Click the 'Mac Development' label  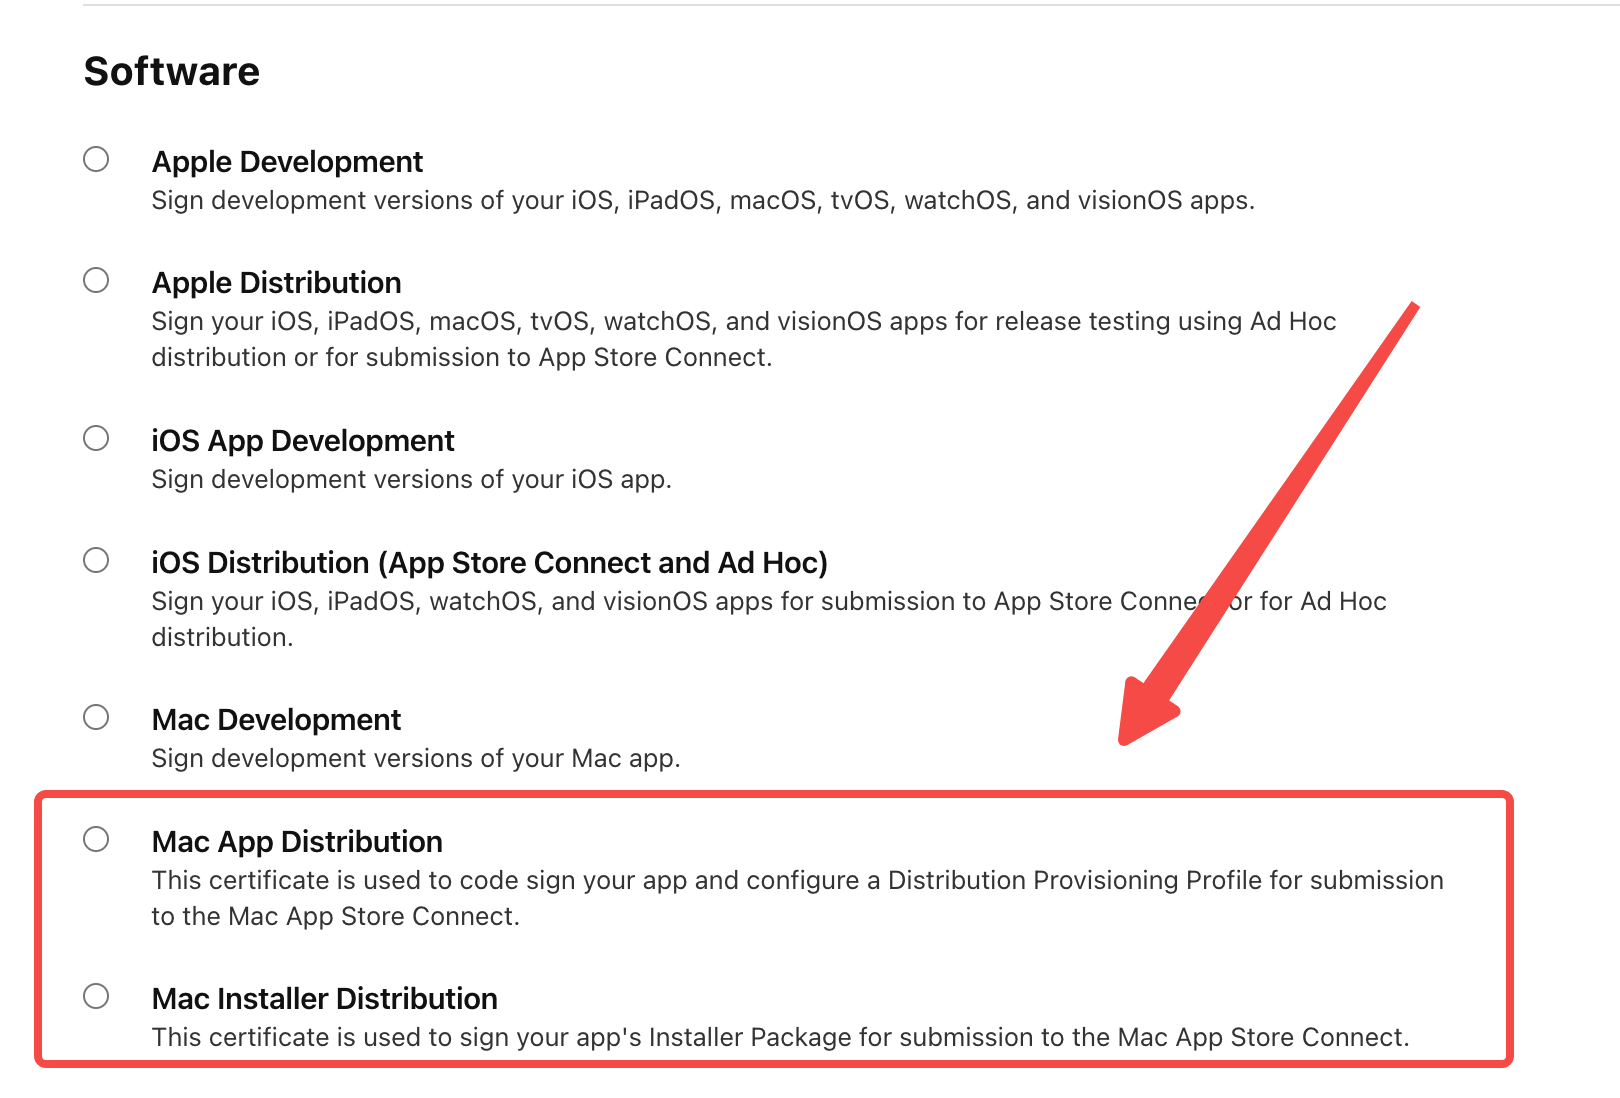(276, 720)
